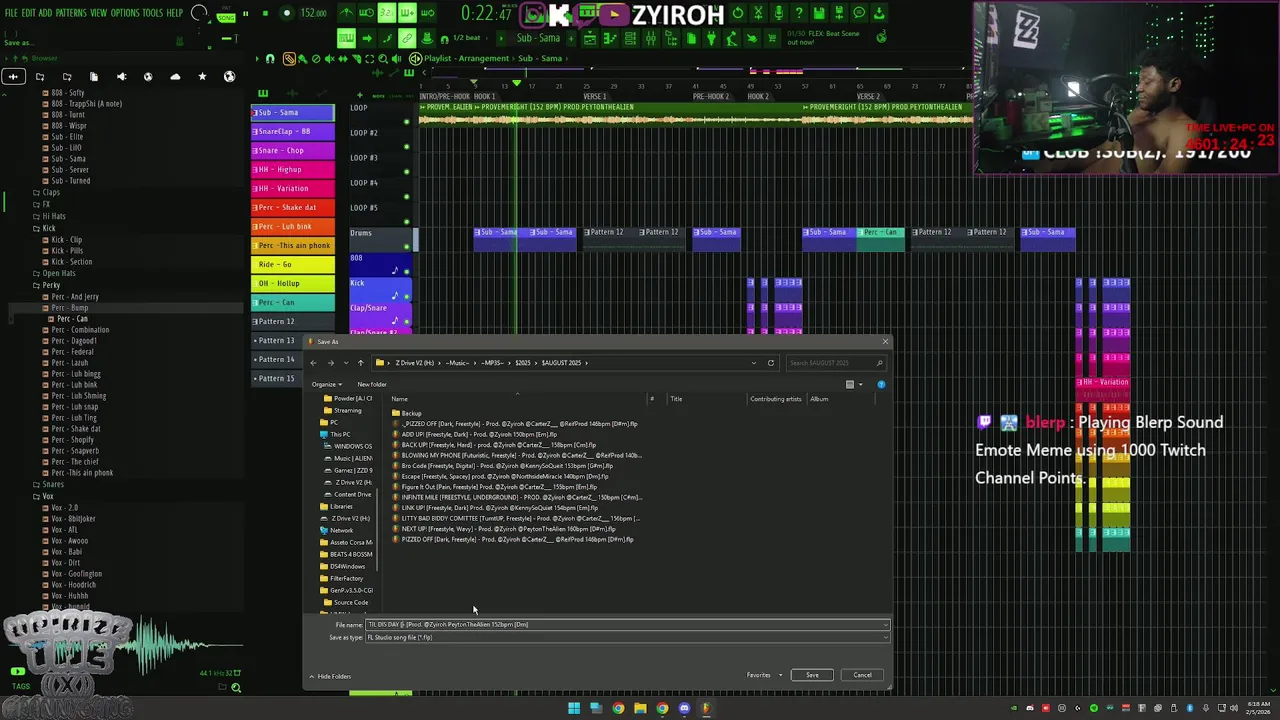Click Save button in Save As dialog
Screen dimensions: 1280x720
pyautogui.click(x=812, y=675)
